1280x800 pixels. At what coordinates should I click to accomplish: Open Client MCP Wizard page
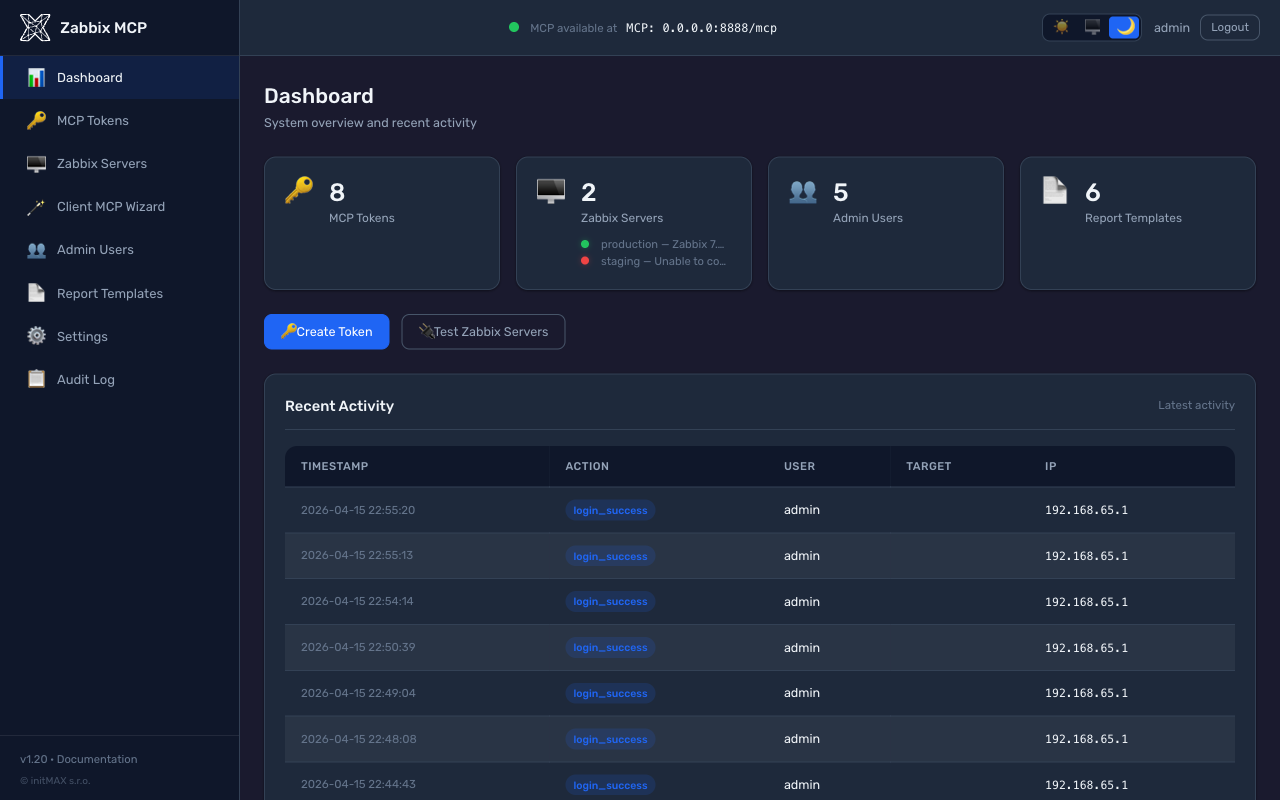coord(120,206)
